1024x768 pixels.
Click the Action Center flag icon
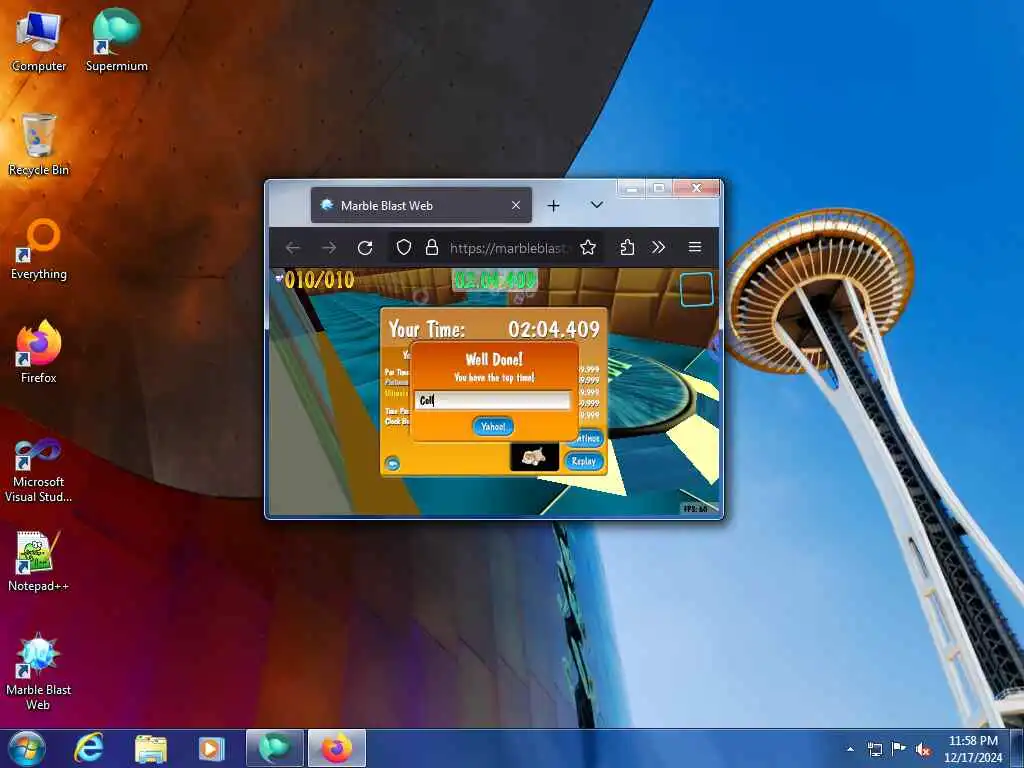click(x=899, y=749)
